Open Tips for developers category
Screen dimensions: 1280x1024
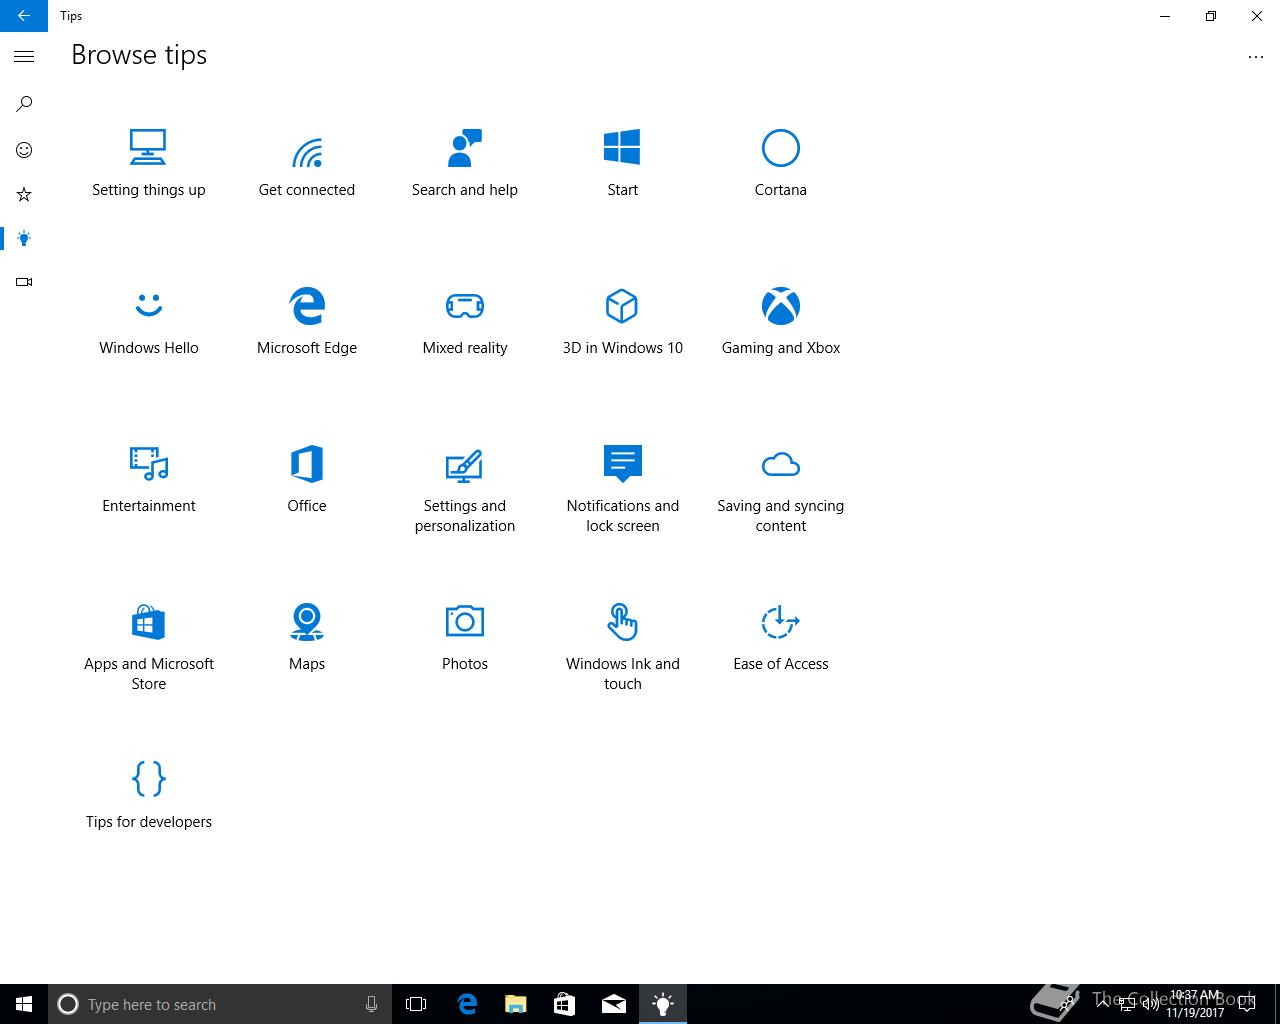[x=149, y=797]
